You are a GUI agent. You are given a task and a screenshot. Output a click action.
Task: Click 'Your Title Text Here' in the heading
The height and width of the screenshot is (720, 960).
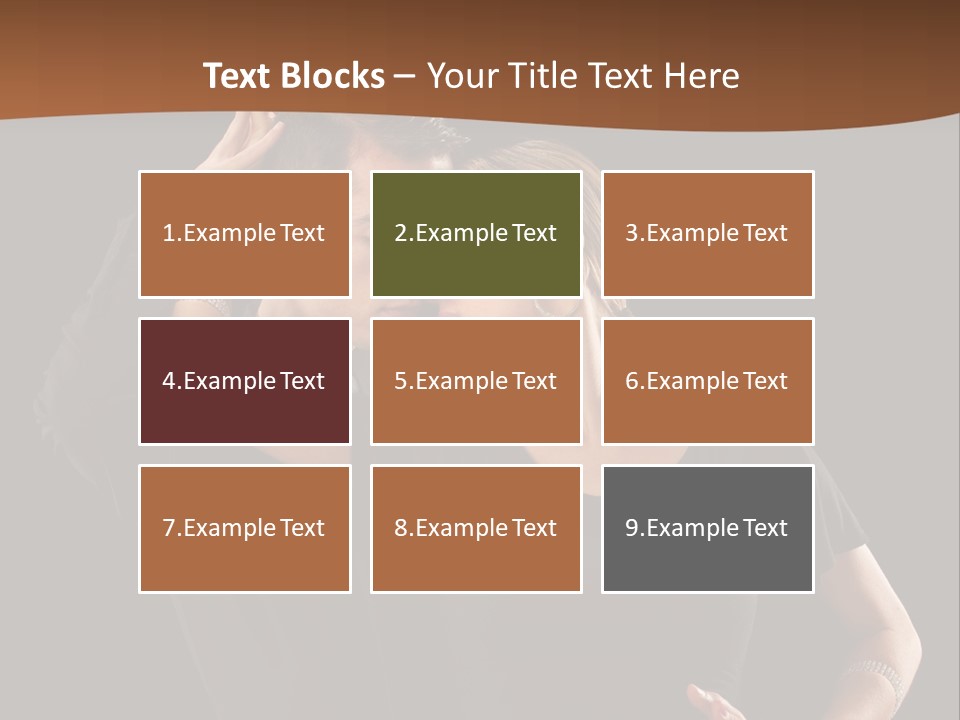click(x=583, y=76)
